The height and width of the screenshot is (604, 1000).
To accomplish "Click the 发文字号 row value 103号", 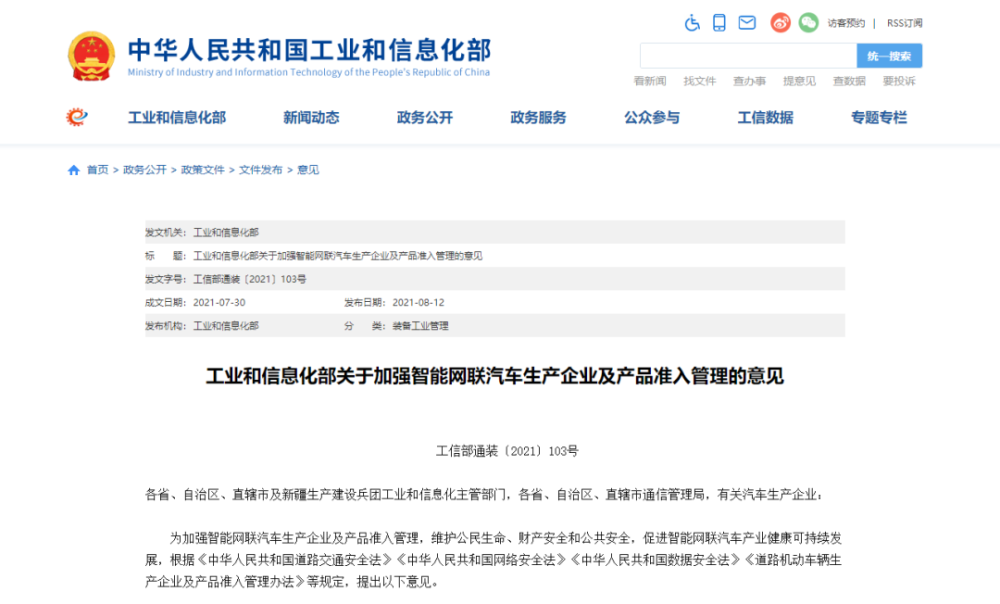I will (x=249, y=279).
